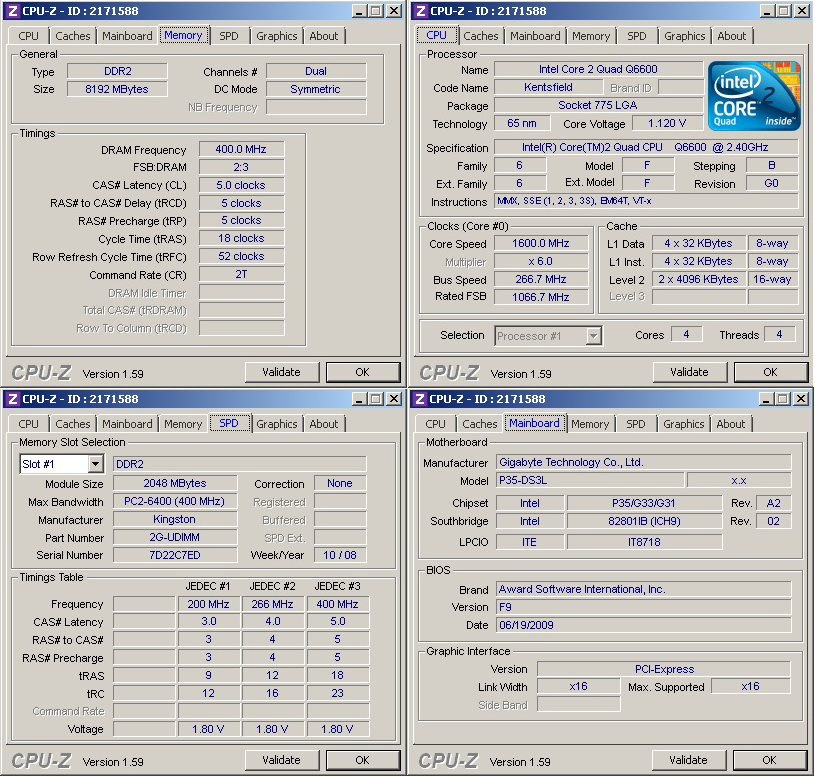Click Channels field showing Dual
Viewport: 815px width, 777px height.
[316, 71]
